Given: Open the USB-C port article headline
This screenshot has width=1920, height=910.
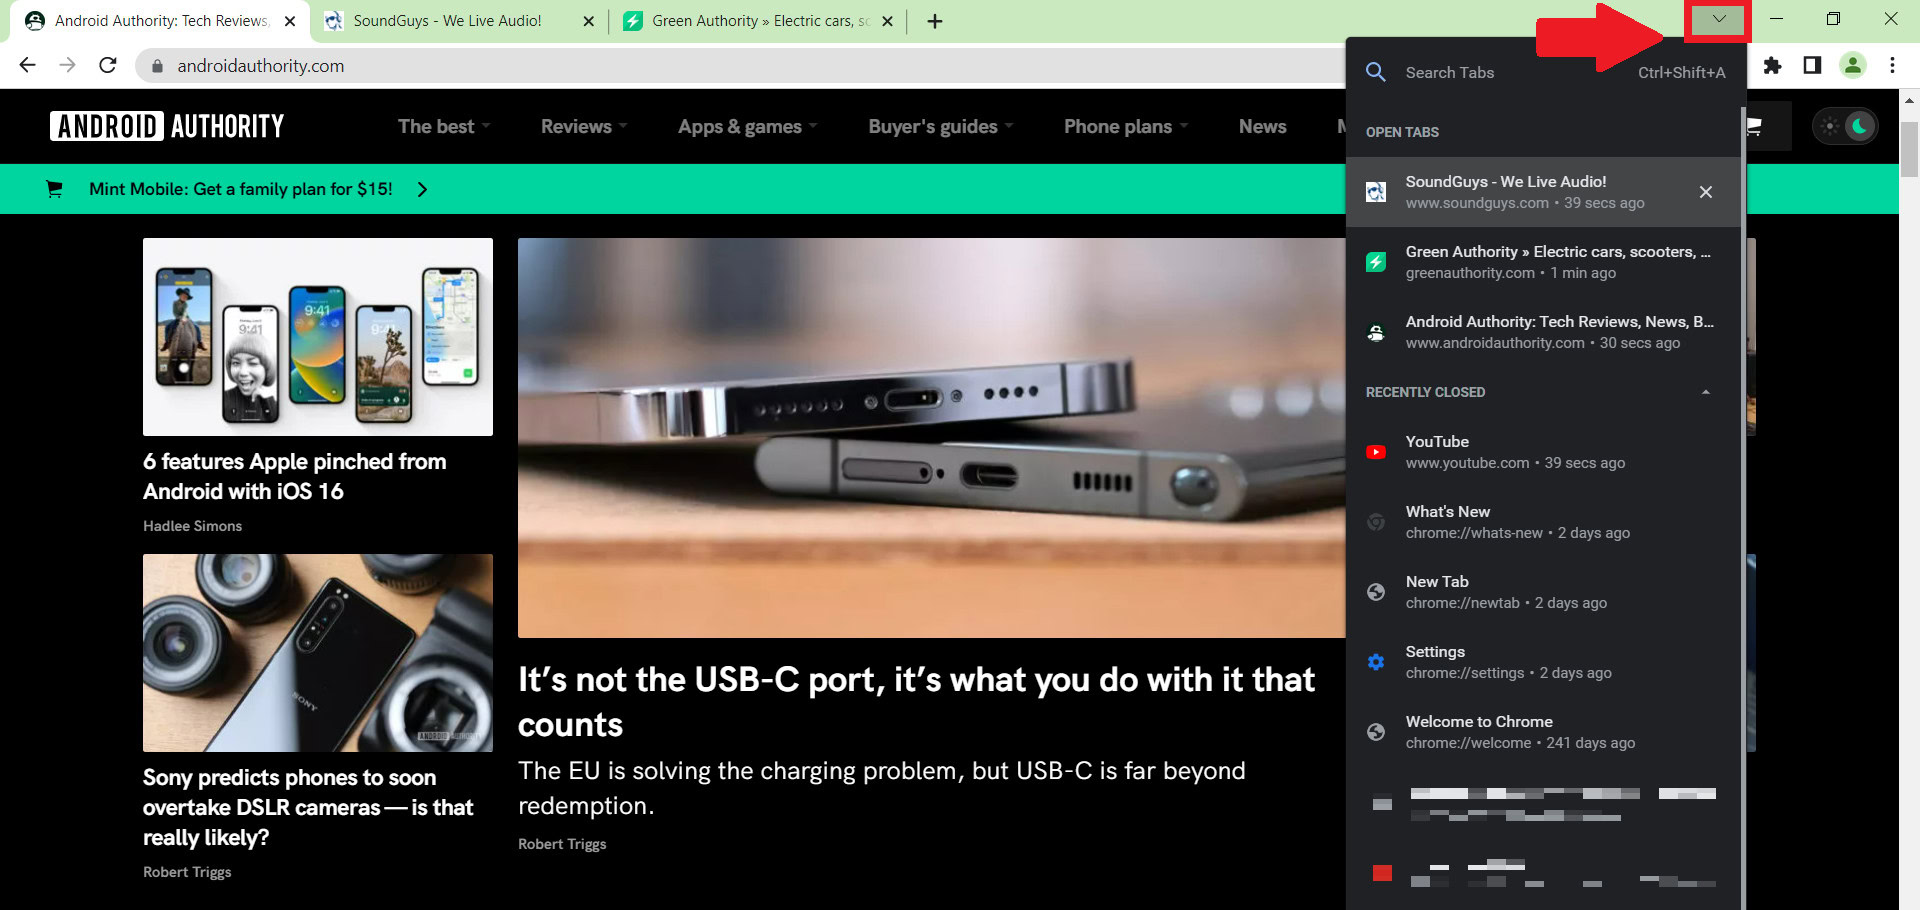Looking at the screenshot, I should click(x=916, y=701).
